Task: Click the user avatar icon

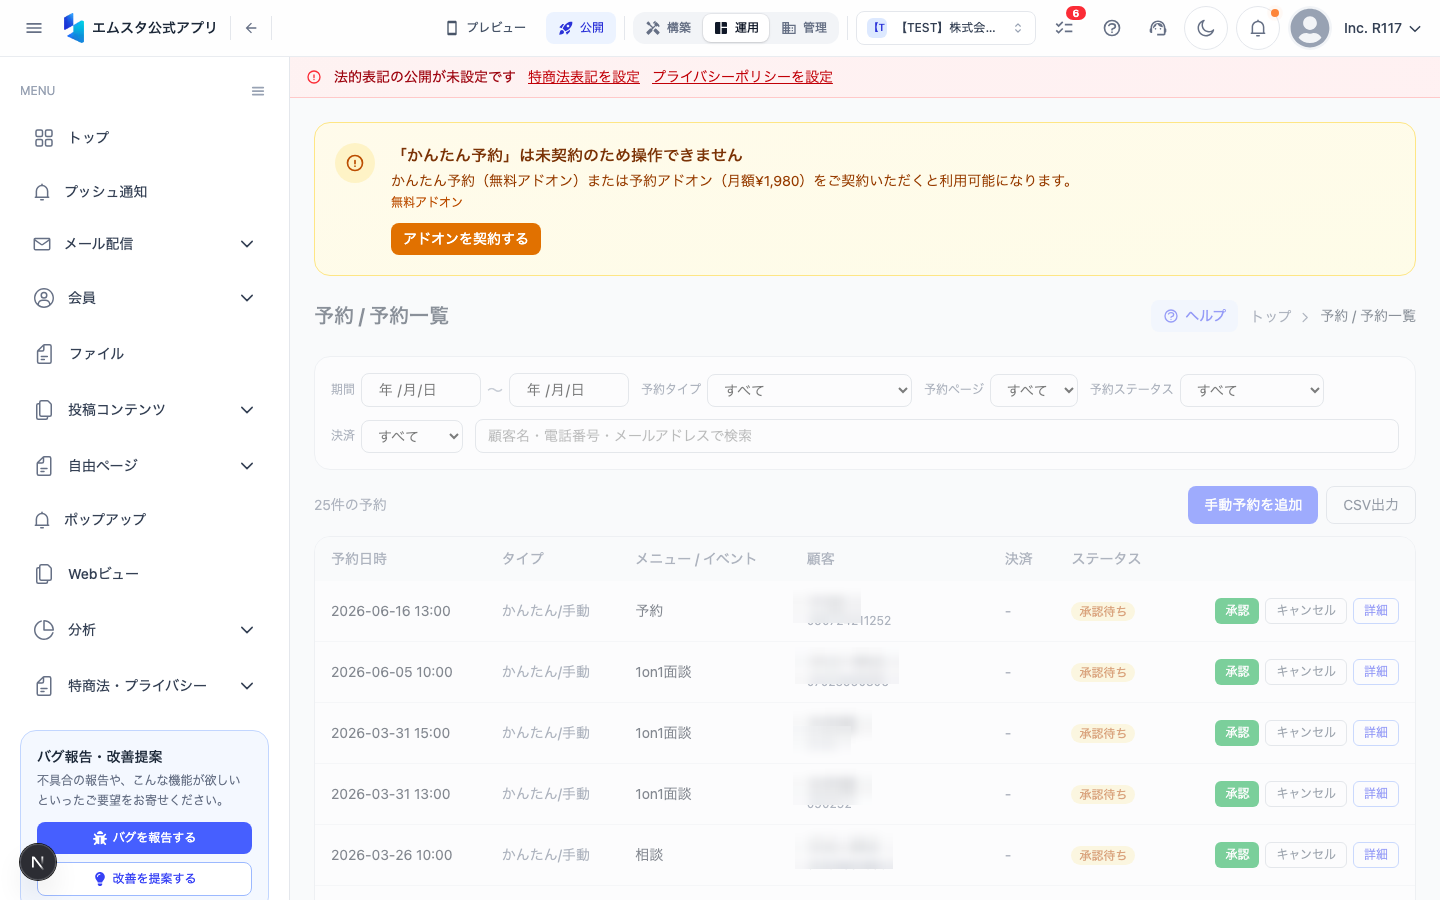Action: point(1310,28)
